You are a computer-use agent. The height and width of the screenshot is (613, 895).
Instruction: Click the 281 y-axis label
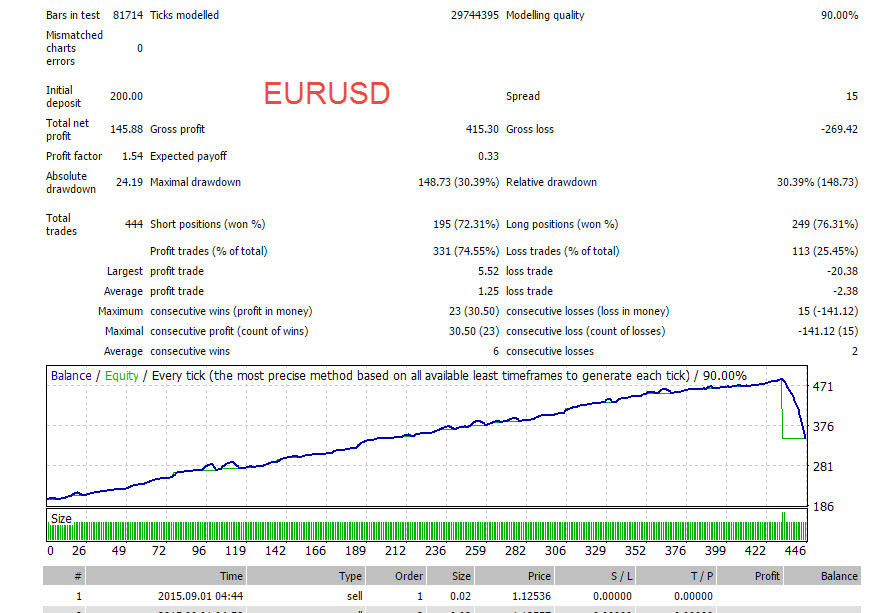(823, 467)
